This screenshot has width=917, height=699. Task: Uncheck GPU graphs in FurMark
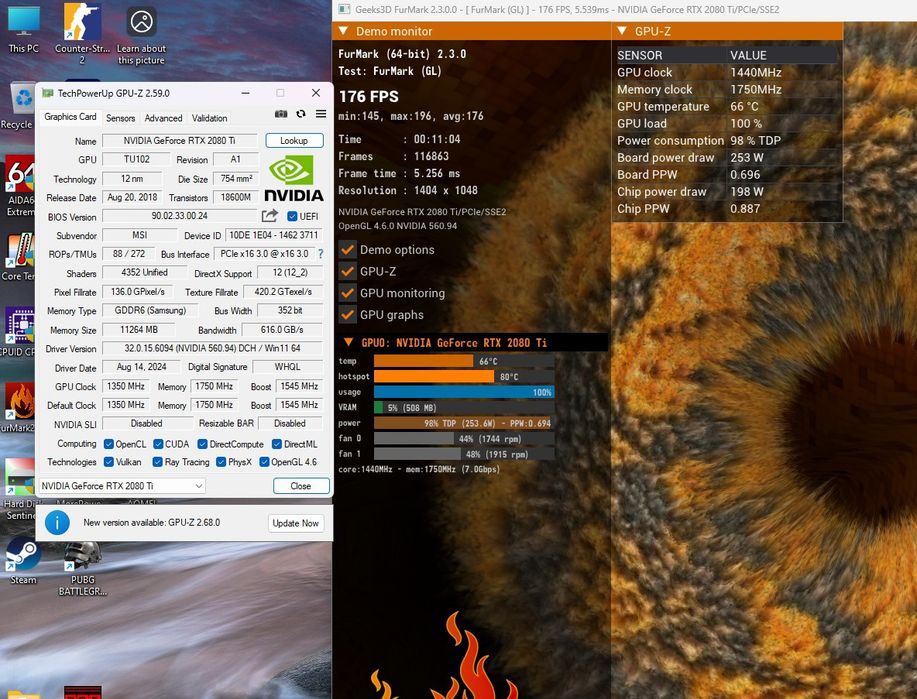tap(347, 315)
